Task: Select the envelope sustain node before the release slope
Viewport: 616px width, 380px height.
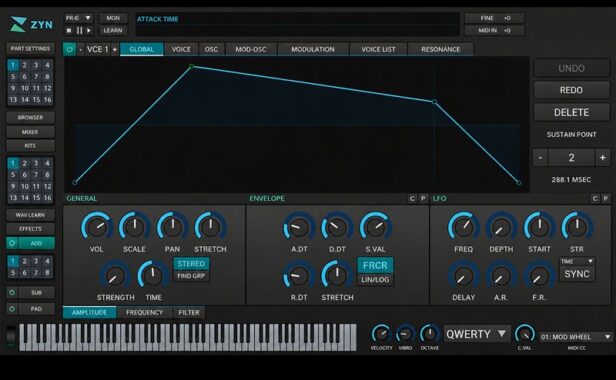Action: click(434, 102)
